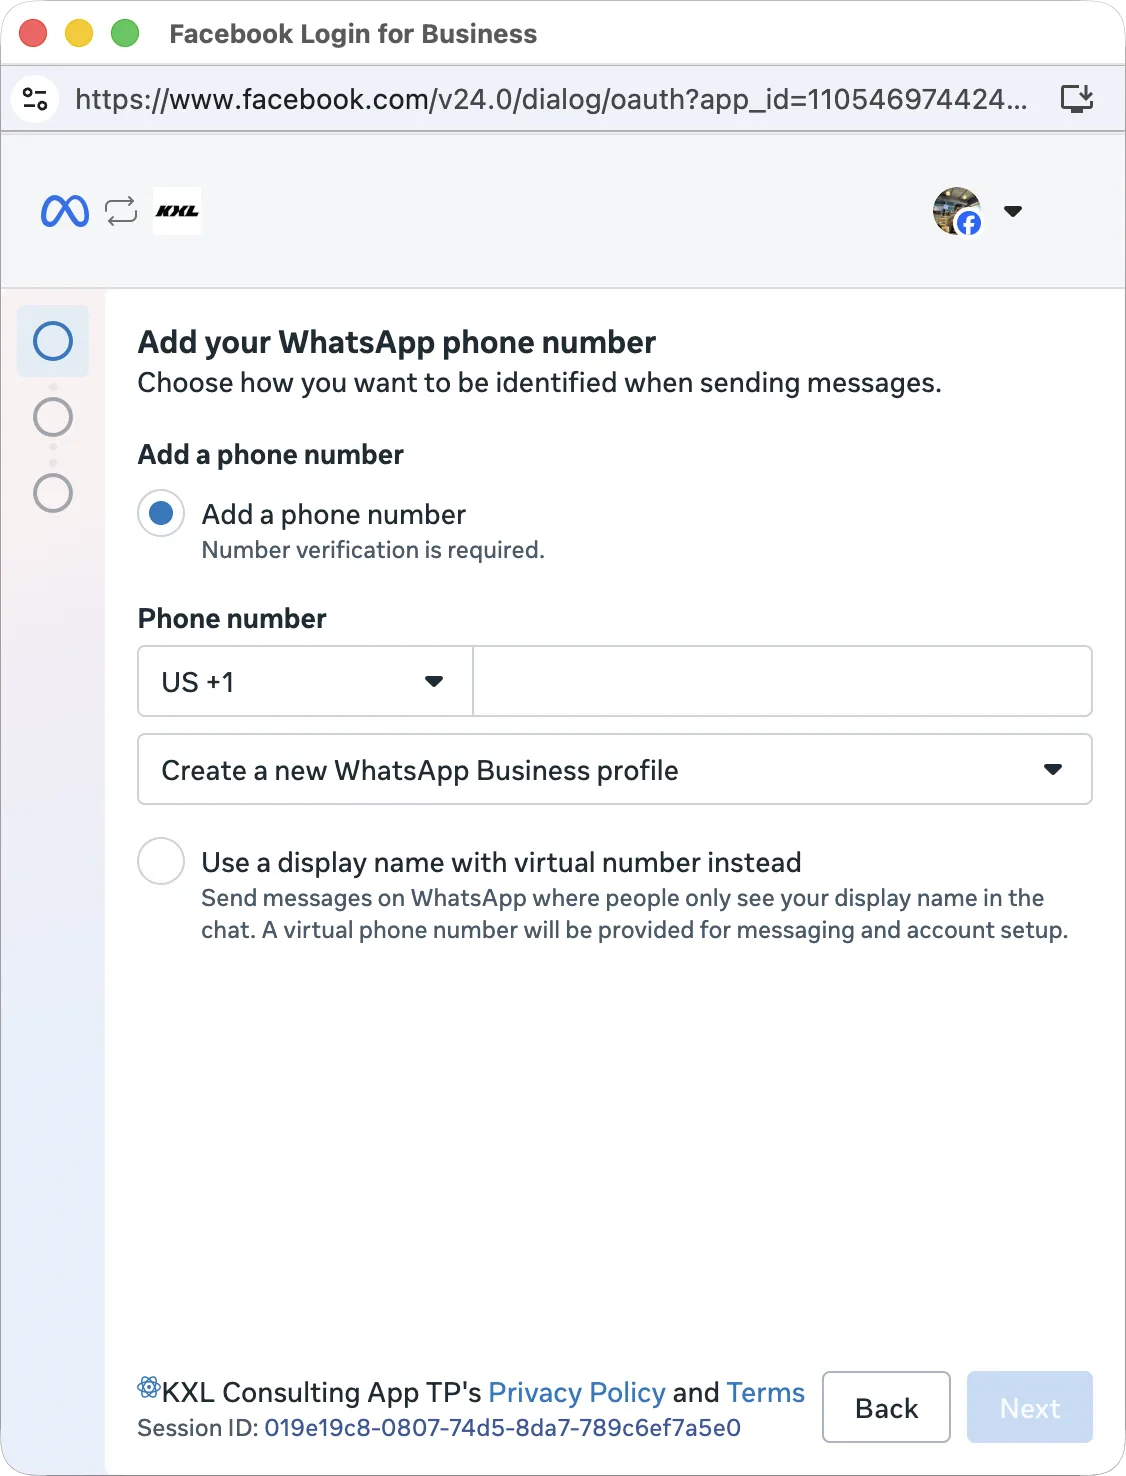
Task: Click the atom icon beside KXL Consulting
Action: tap(149, 1388)
